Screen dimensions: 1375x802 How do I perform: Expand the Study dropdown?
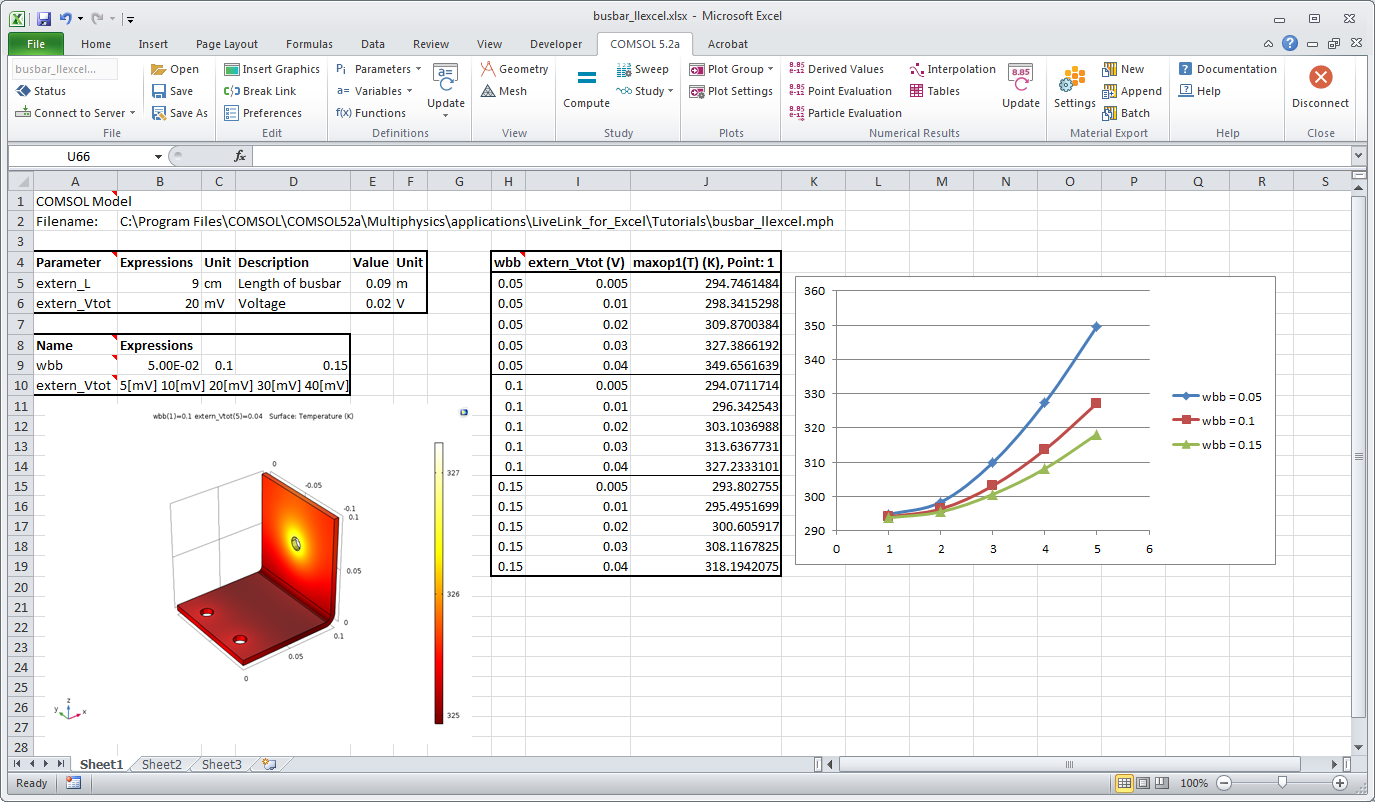click(670, 91)
